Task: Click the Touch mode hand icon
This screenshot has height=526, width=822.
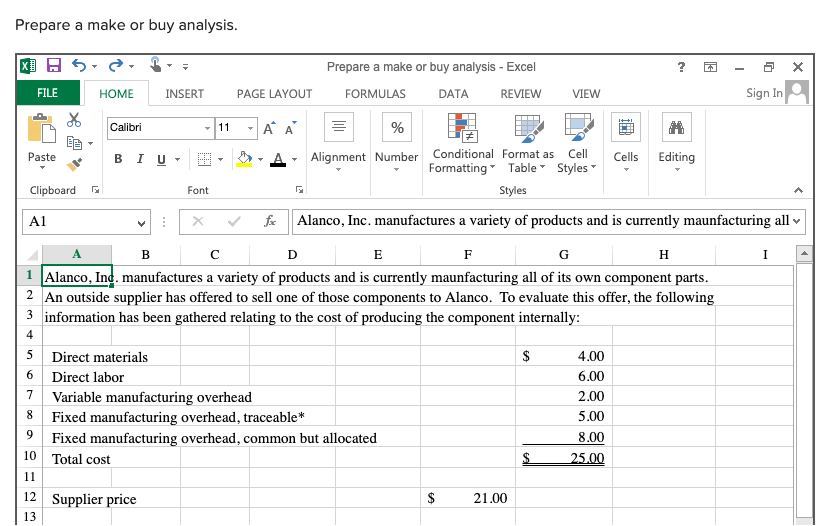Action: [155, 65]
